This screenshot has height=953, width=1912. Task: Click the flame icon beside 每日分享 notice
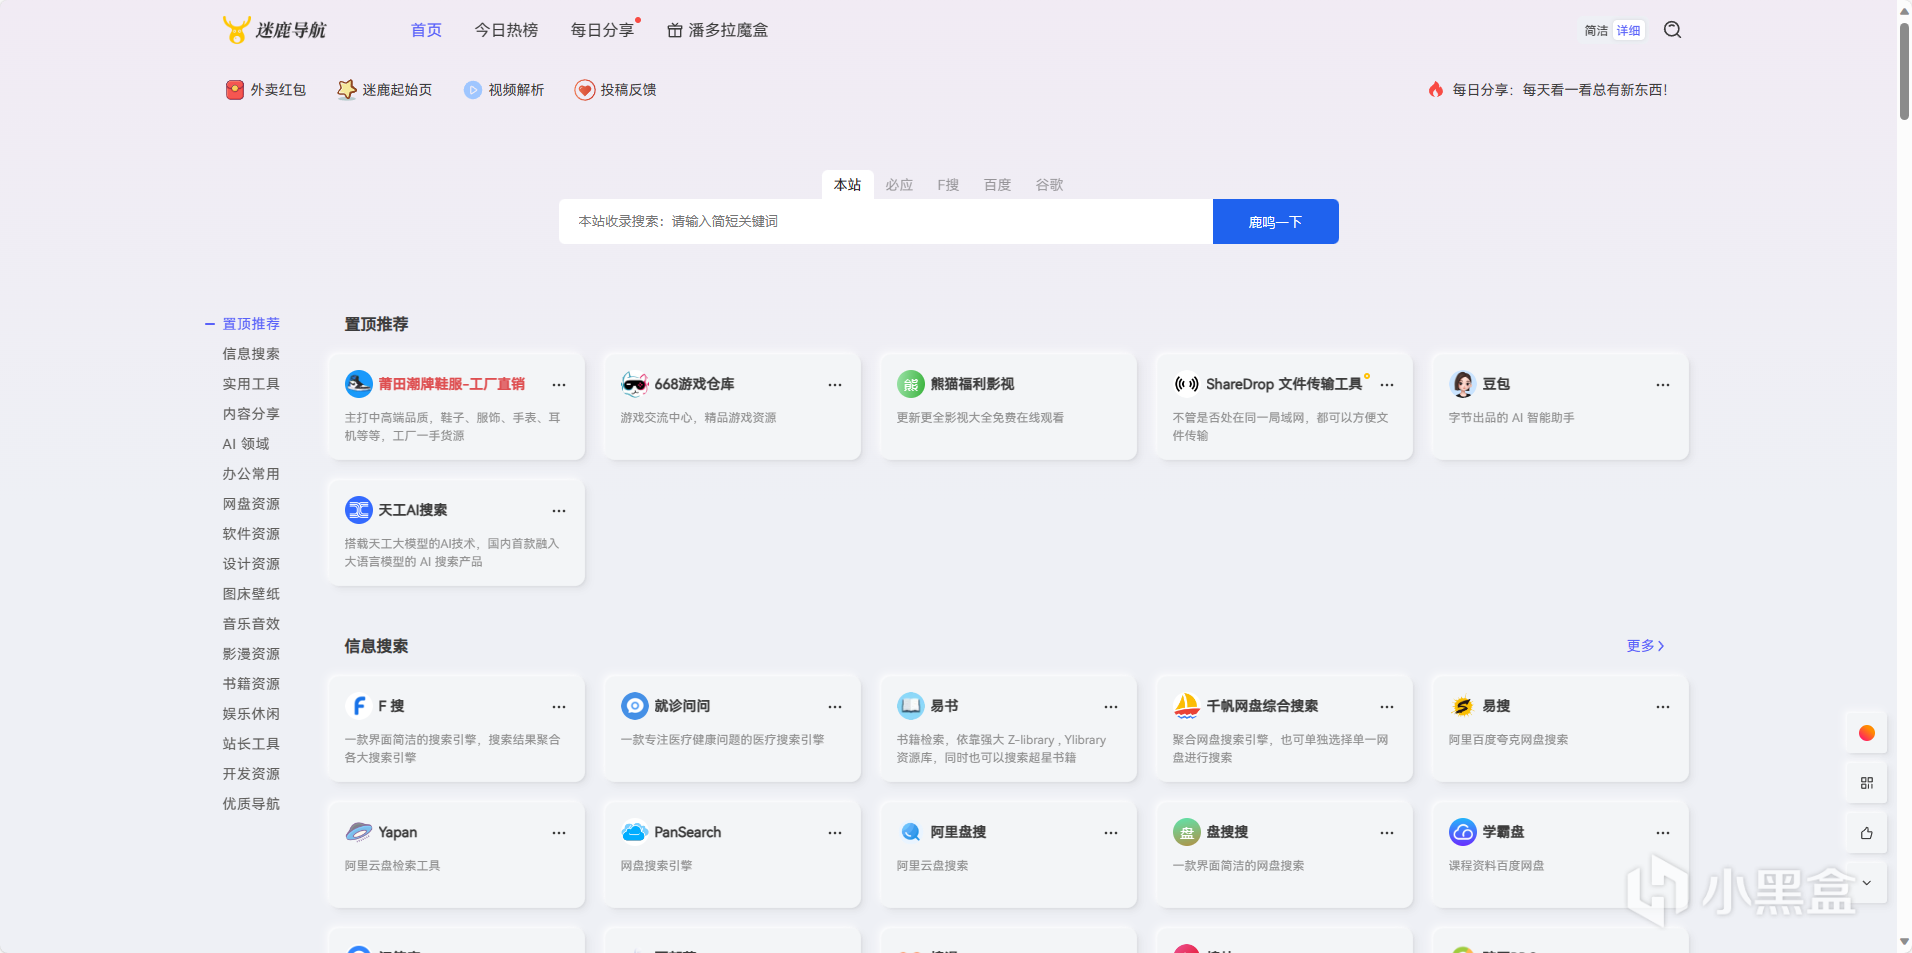pos(1436,90)
